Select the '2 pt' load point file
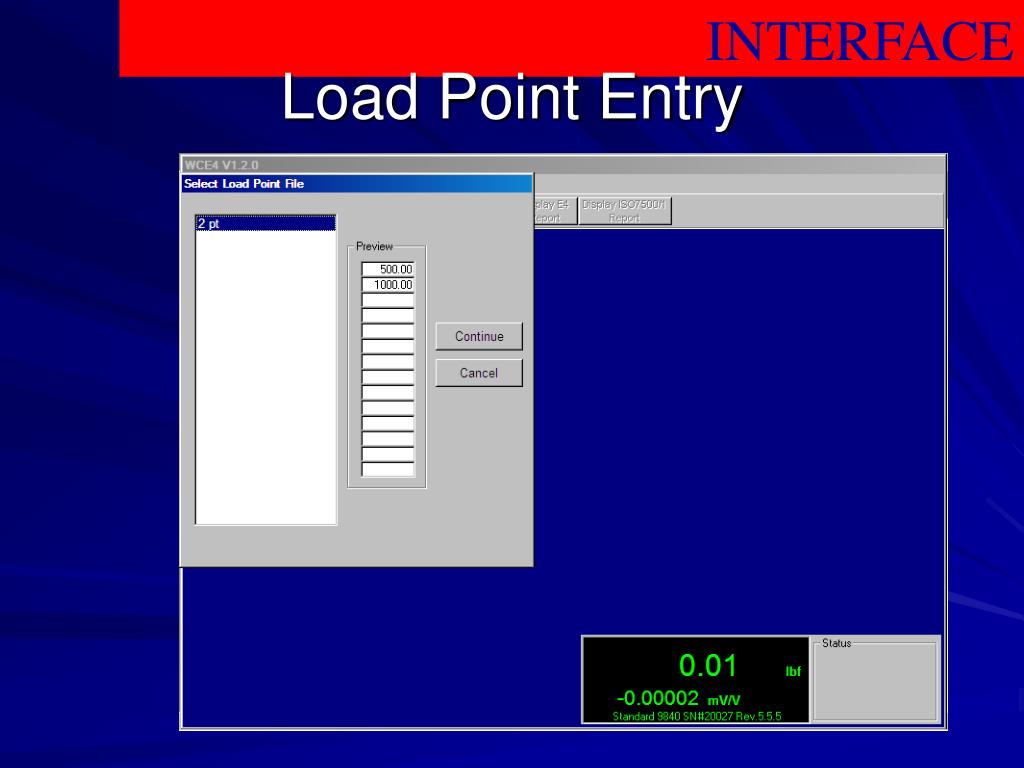1024x768 pixels. click(x=266, y=223)
